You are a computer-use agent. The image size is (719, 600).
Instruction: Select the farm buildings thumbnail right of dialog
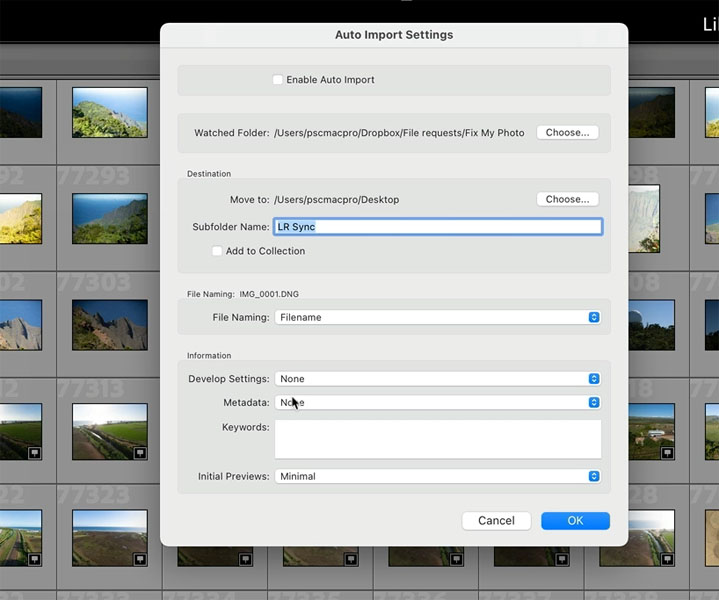point(652,431)
